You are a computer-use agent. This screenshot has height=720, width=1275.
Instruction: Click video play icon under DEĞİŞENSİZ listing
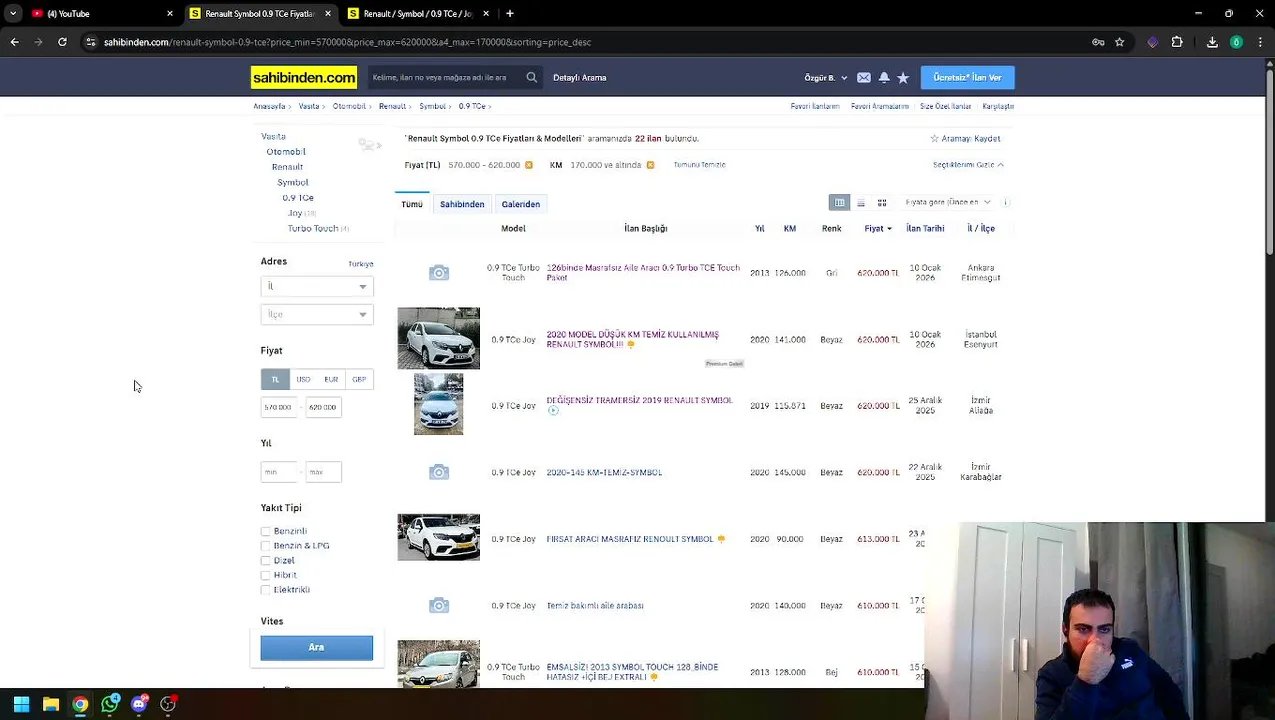[x=553, y=411]
